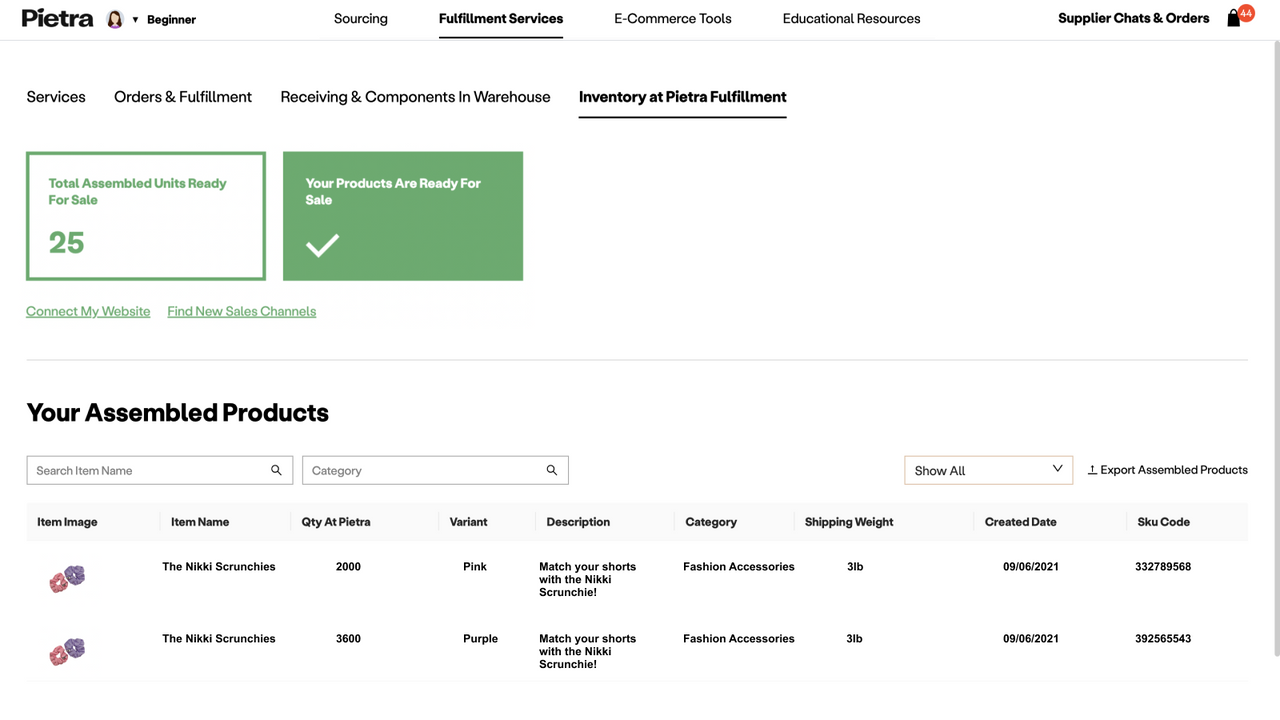Screen dimensions: 1280x720
Task: Click the pink Nikki Scrunchies thumbnail
Action: point(66,578)
